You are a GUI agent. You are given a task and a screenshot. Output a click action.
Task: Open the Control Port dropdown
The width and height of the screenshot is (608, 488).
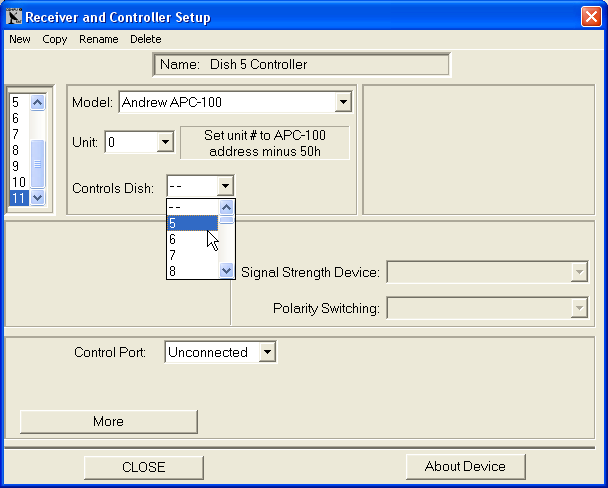point(266,352)
